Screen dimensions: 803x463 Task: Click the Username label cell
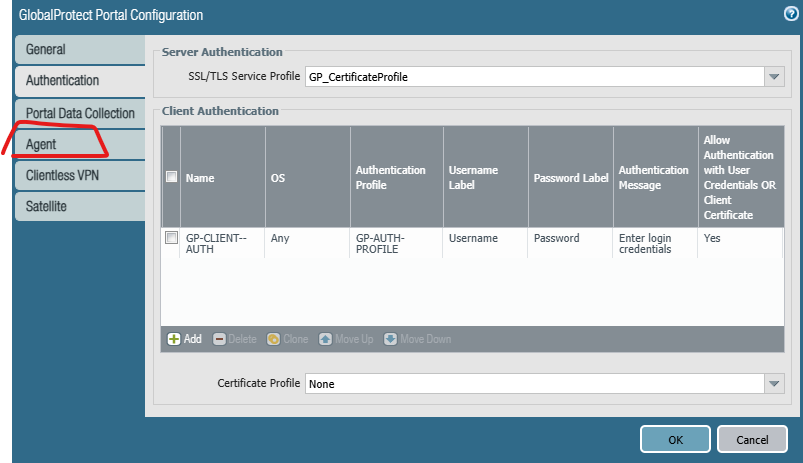coord(485,243)
